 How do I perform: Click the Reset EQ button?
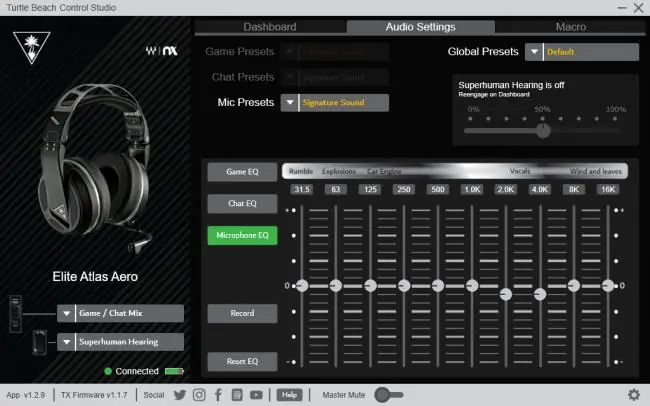pos(243,361)
